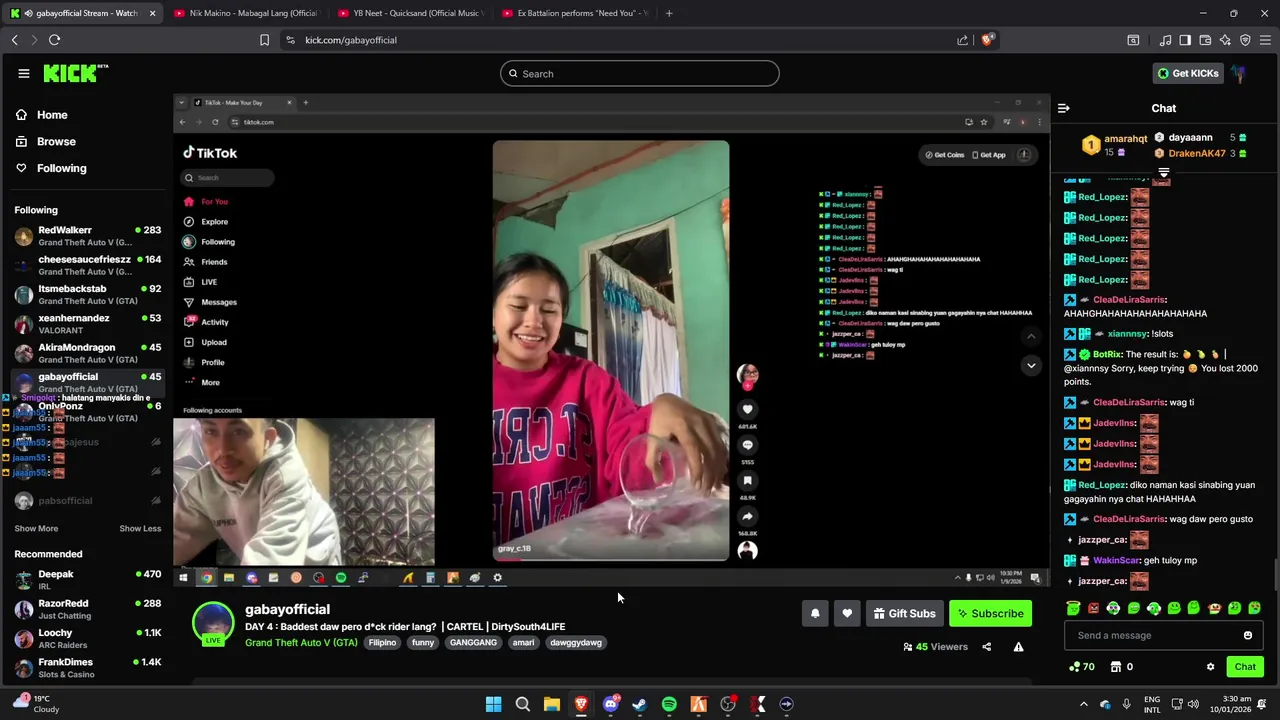Click the Filipino tag
This screenshot has width=1280, height=720.
click(x=382, y=643)
